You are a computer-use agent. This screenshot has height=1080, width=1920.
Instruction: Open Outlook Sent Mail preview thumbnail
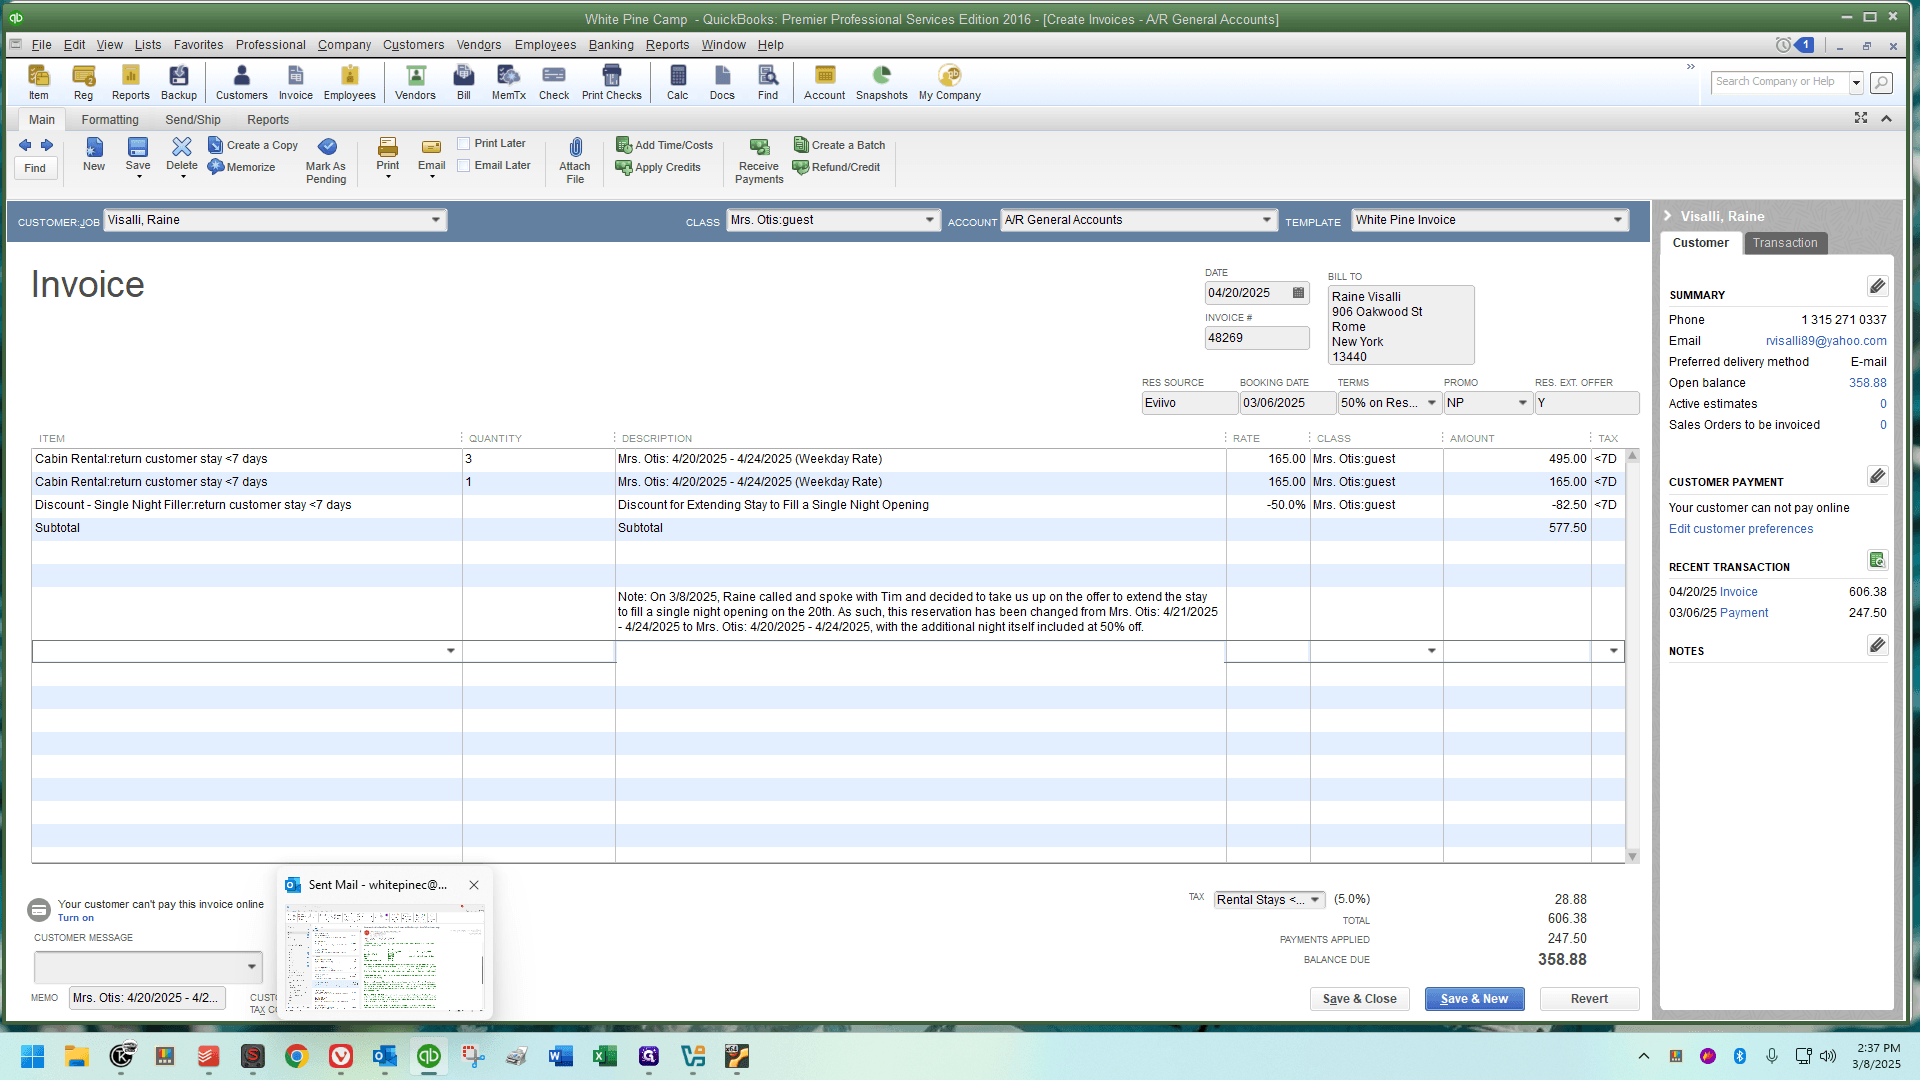[385, 958]
